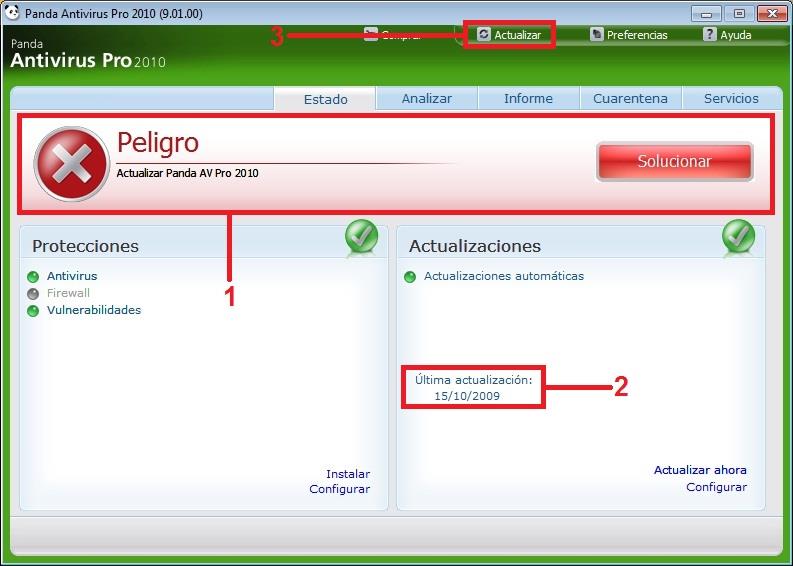Click green status dot beside Vulnerabilidades

click(x=33, y=311)
